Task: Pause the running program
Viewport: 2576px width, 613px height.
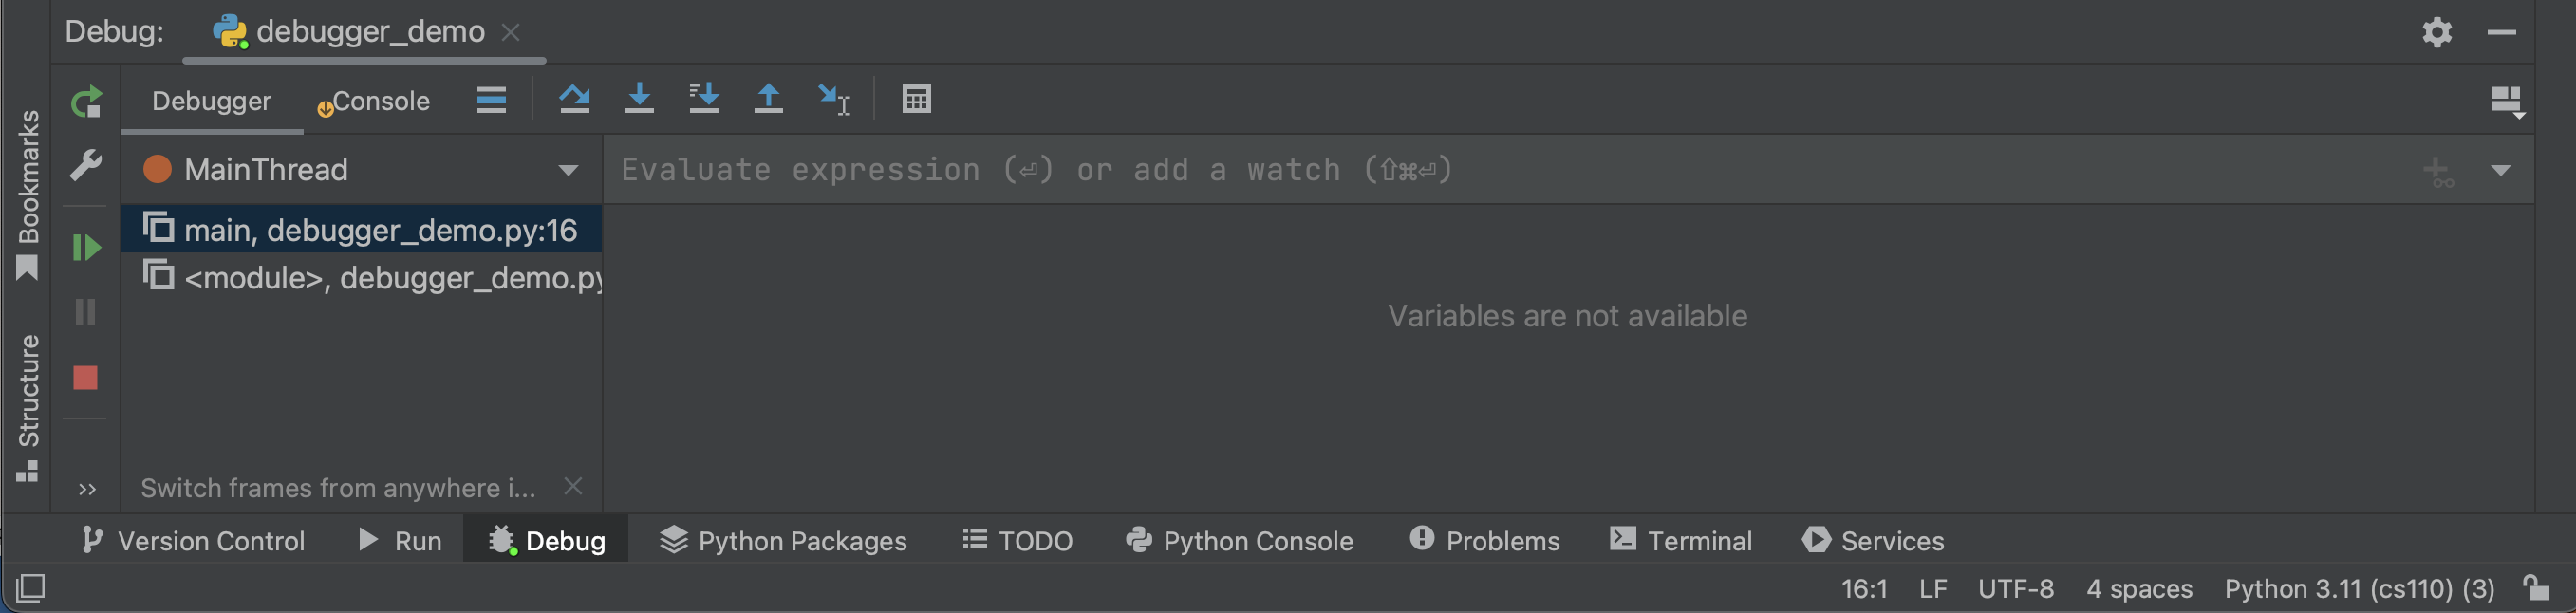Action: 86,312
